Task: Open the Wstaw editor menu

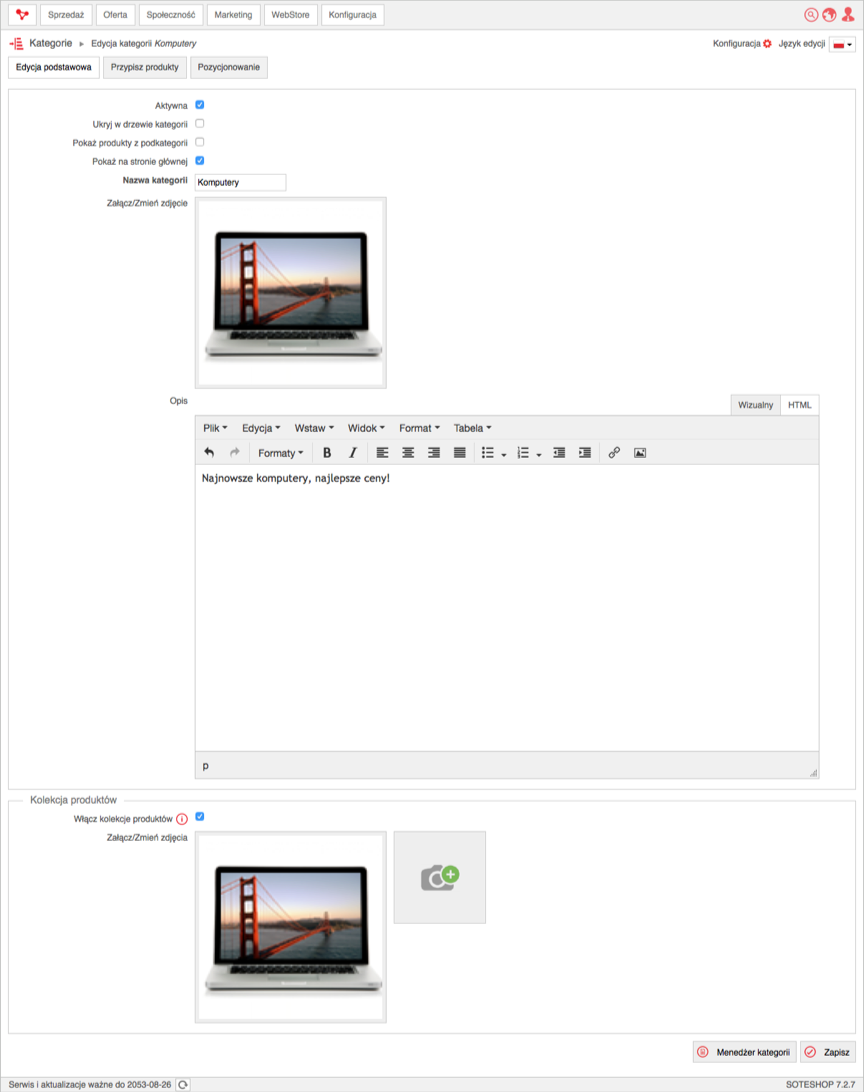Action: [314, 428]
